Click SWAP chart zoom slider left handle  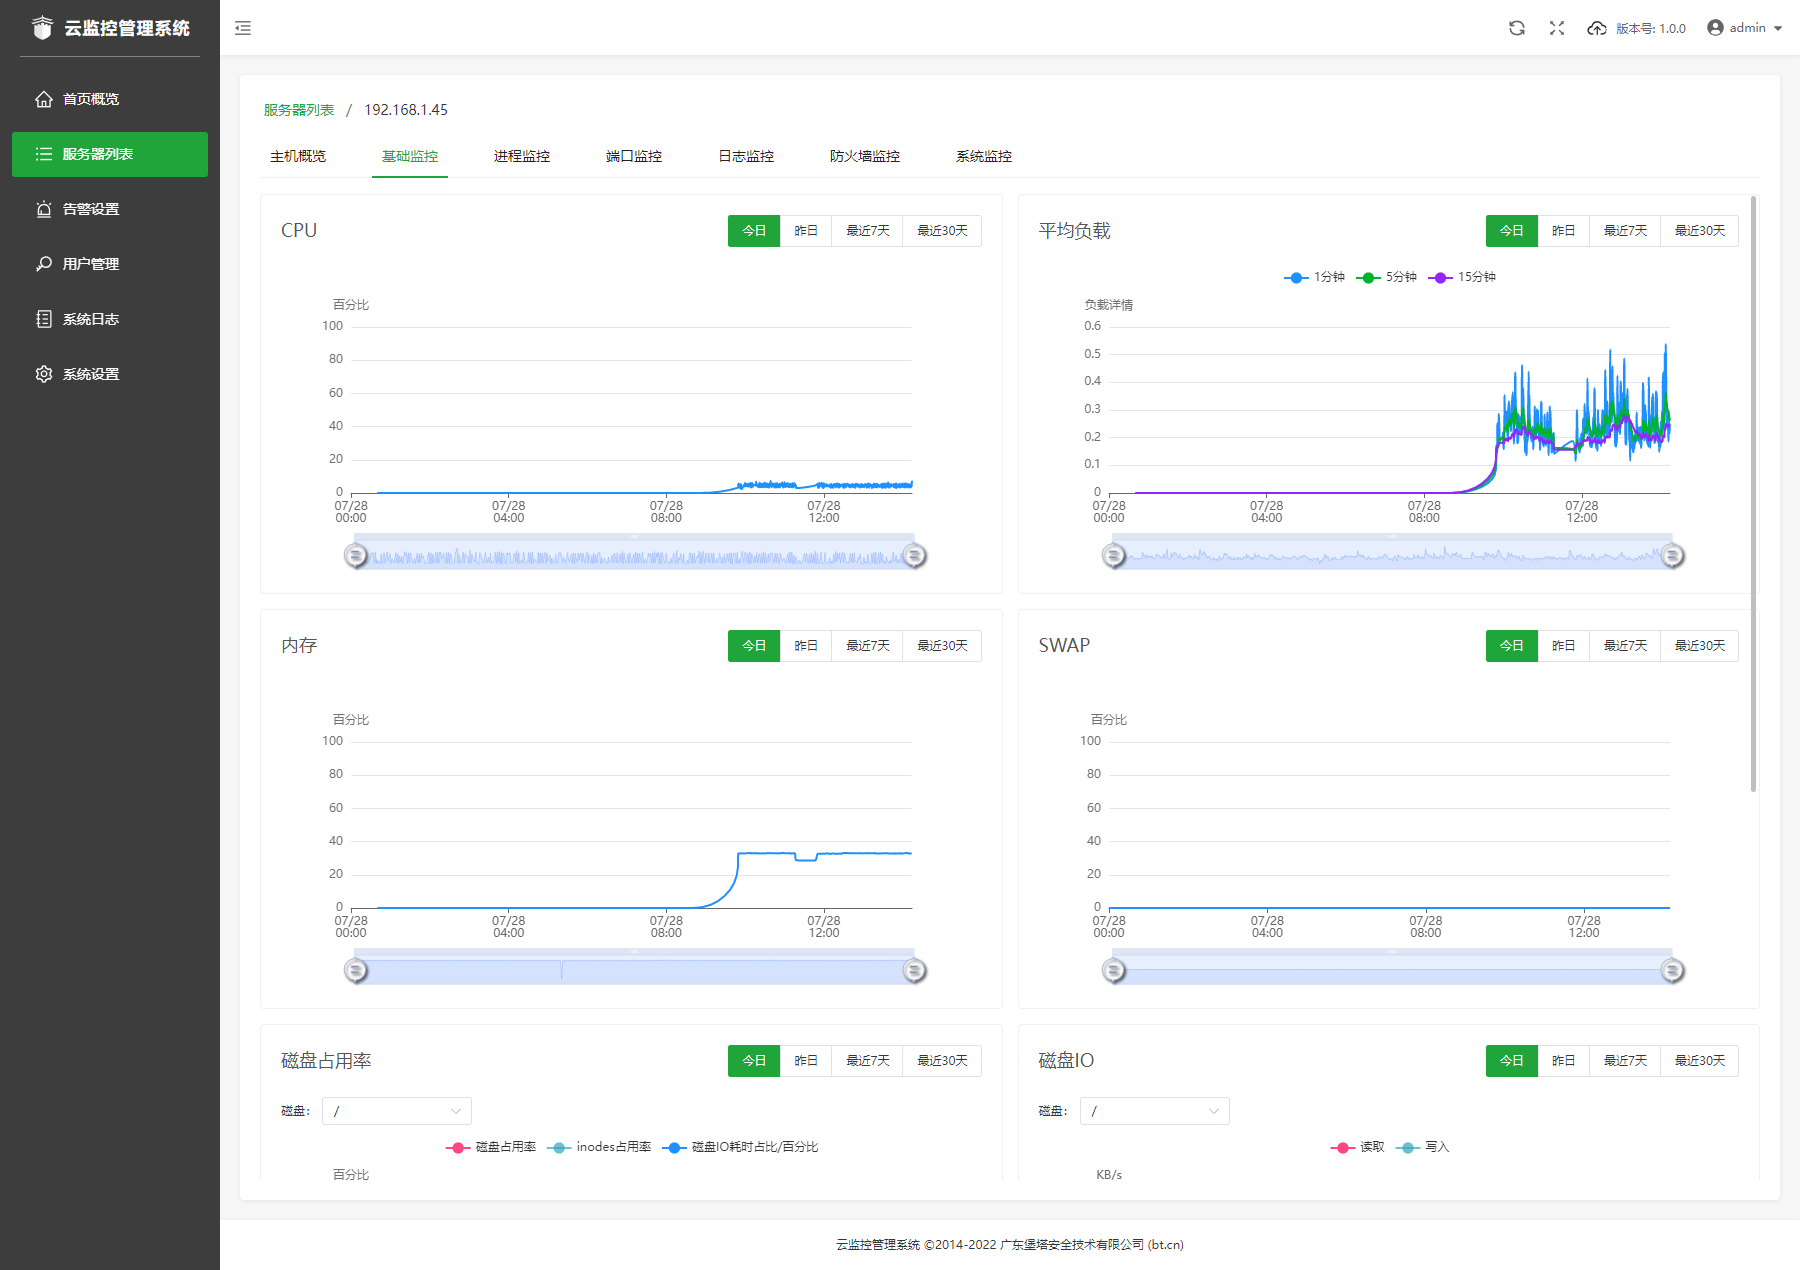point(1114,971)
